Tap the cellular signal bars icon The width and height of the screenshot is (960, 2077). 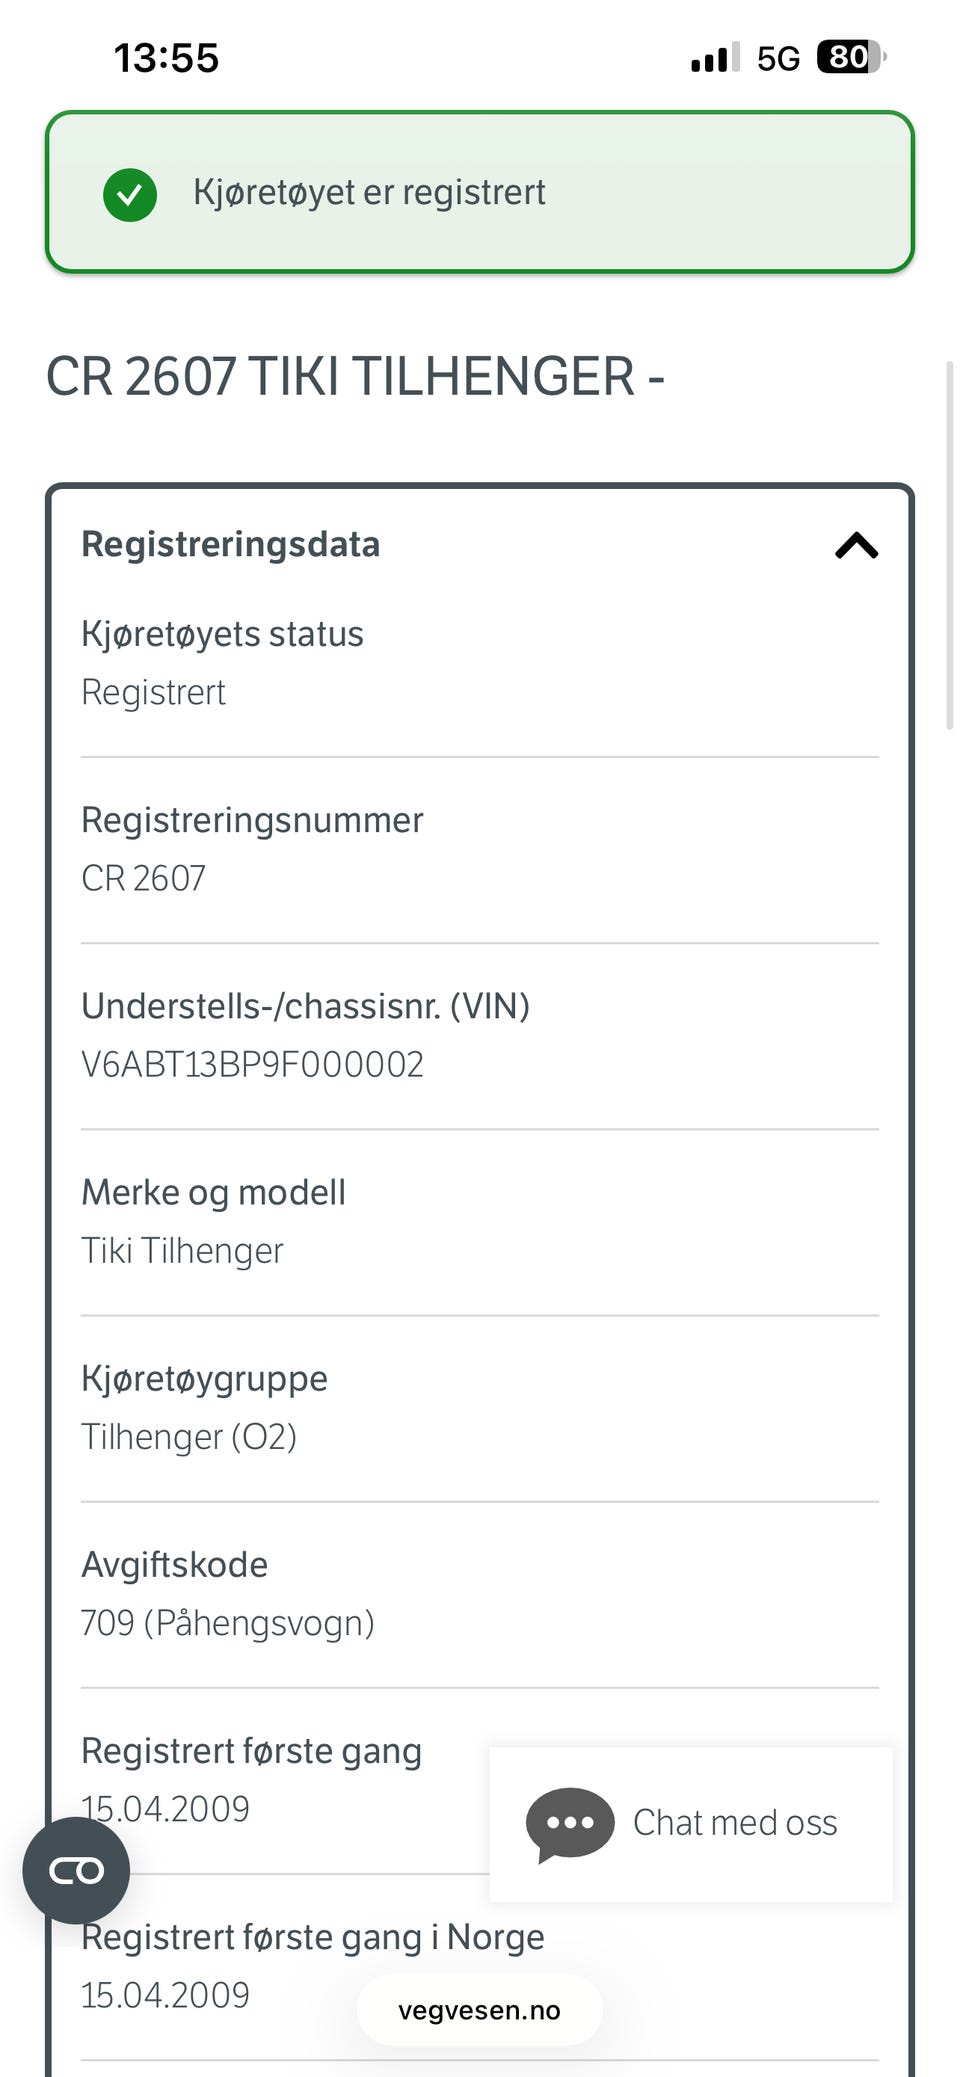[x=715, y=58]
